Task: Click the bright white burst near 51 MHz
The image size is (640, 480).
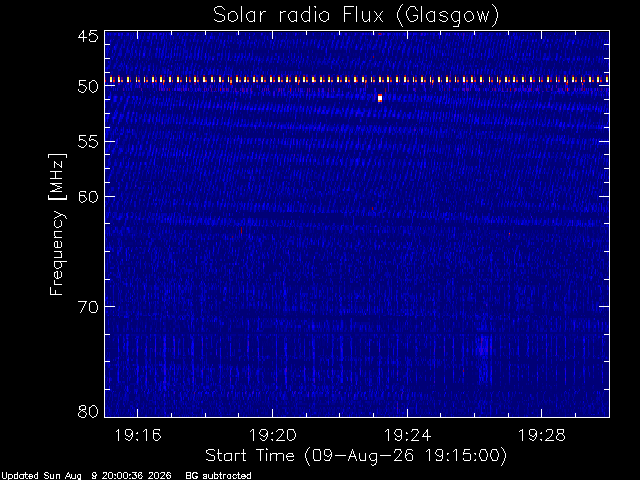Action: [x=380, y=98]
